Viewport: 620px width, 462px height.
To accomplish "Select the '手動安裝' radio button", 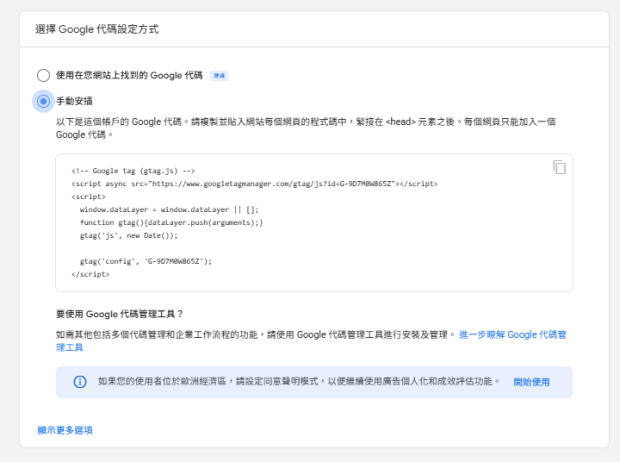I will 43,101.
